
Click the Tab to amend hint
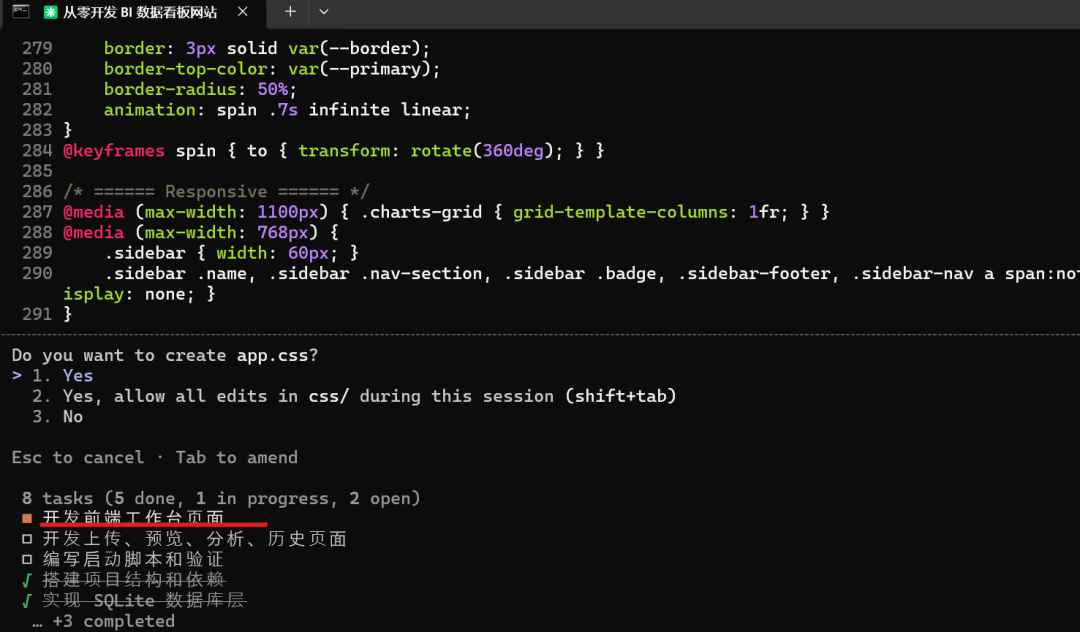(x=236, y=458)
